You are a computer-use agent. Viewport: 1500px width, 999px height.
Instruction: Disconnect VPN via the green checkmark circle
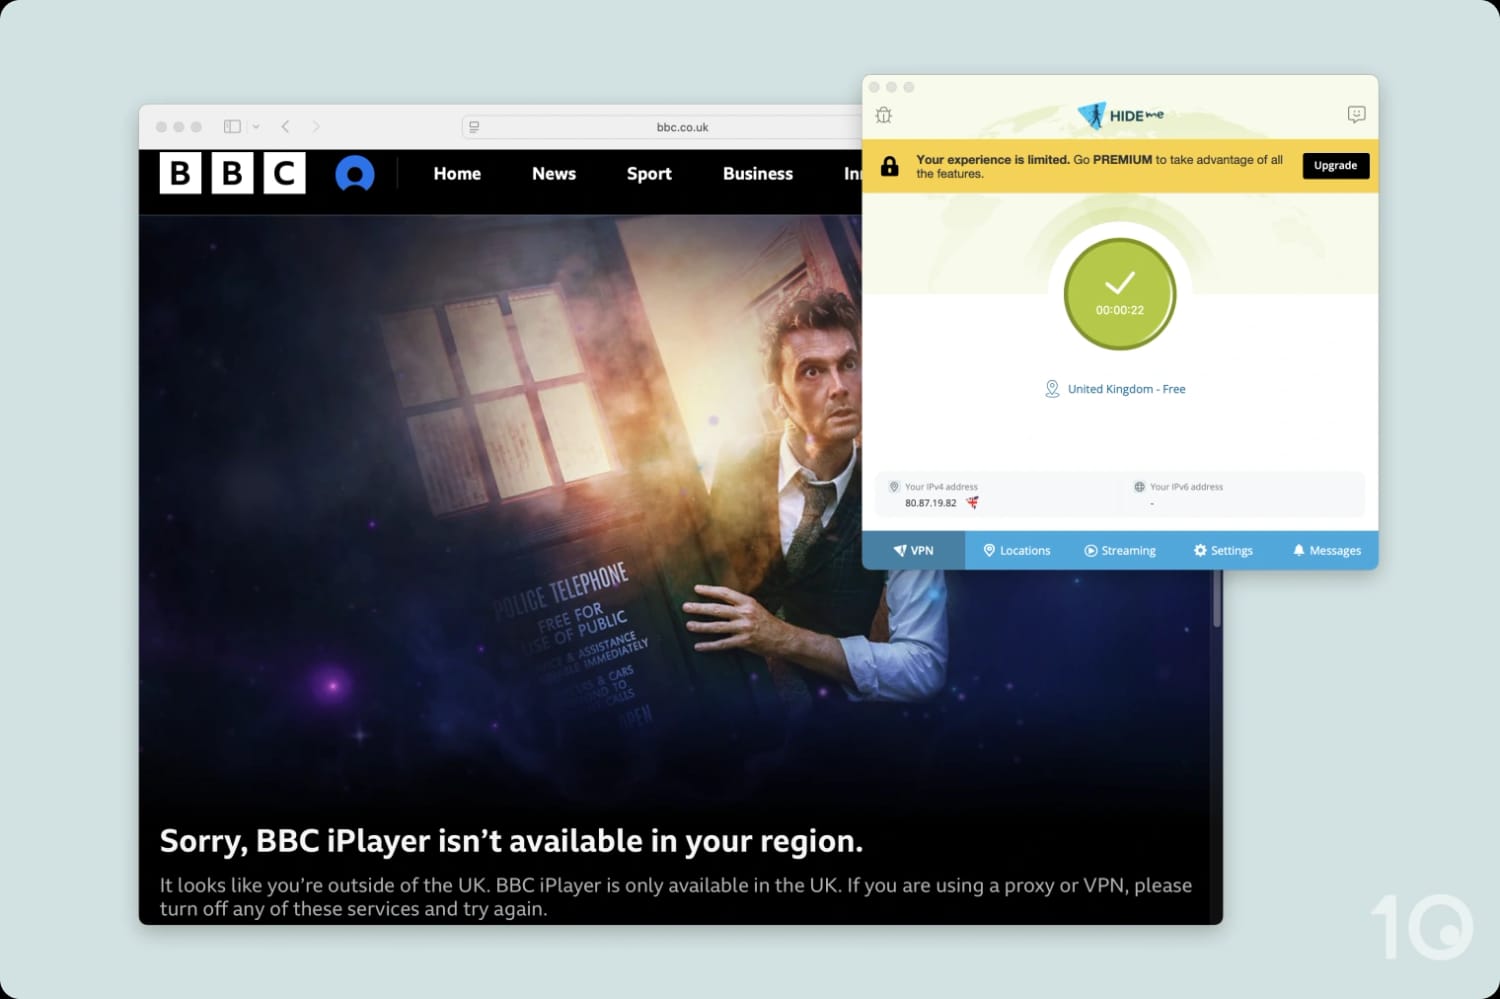click(1119, 294)
